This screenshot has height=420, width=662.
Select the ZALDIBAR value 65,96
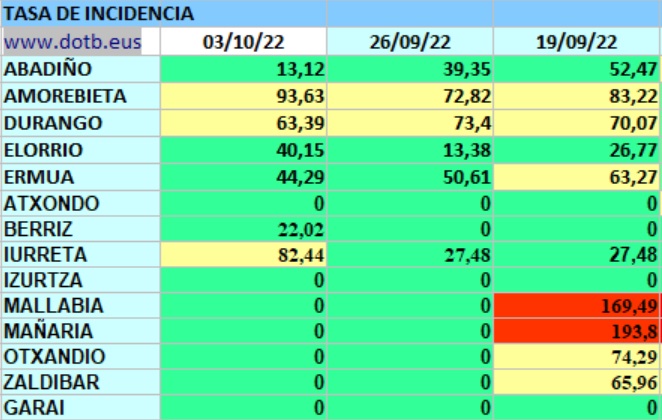(x=578, y=382)
